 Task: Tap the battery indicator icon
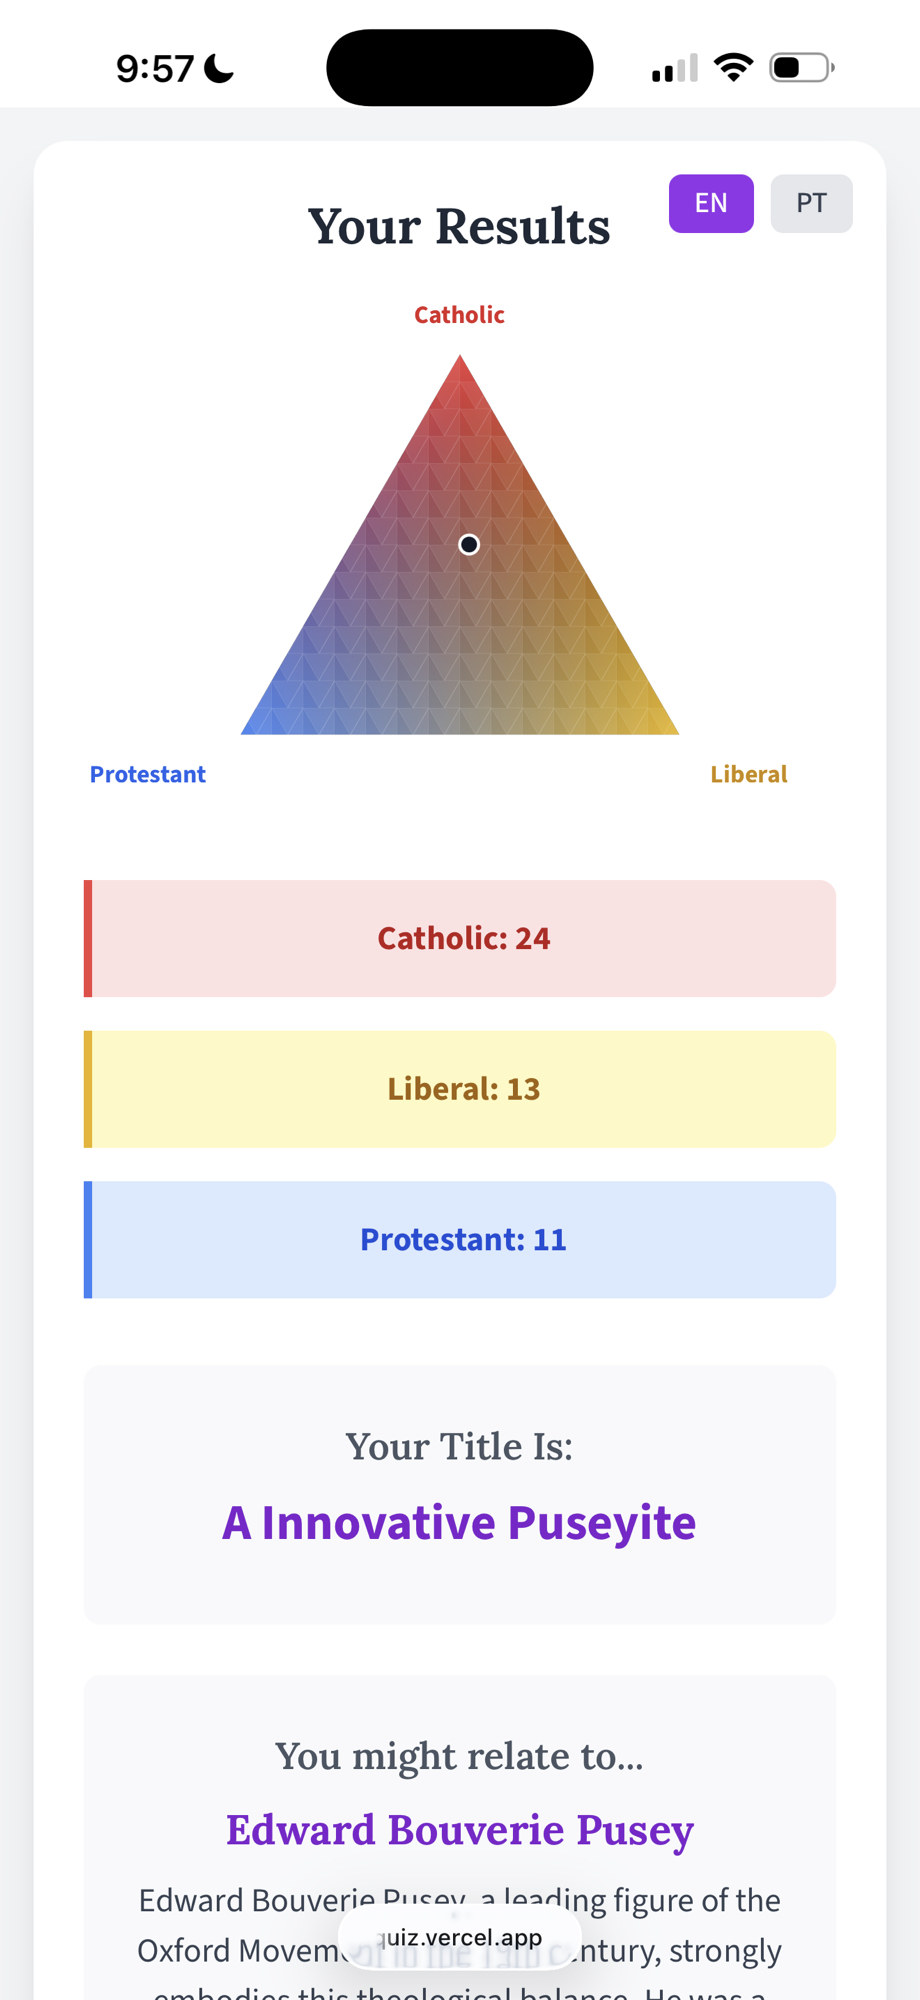pos(801,68)
